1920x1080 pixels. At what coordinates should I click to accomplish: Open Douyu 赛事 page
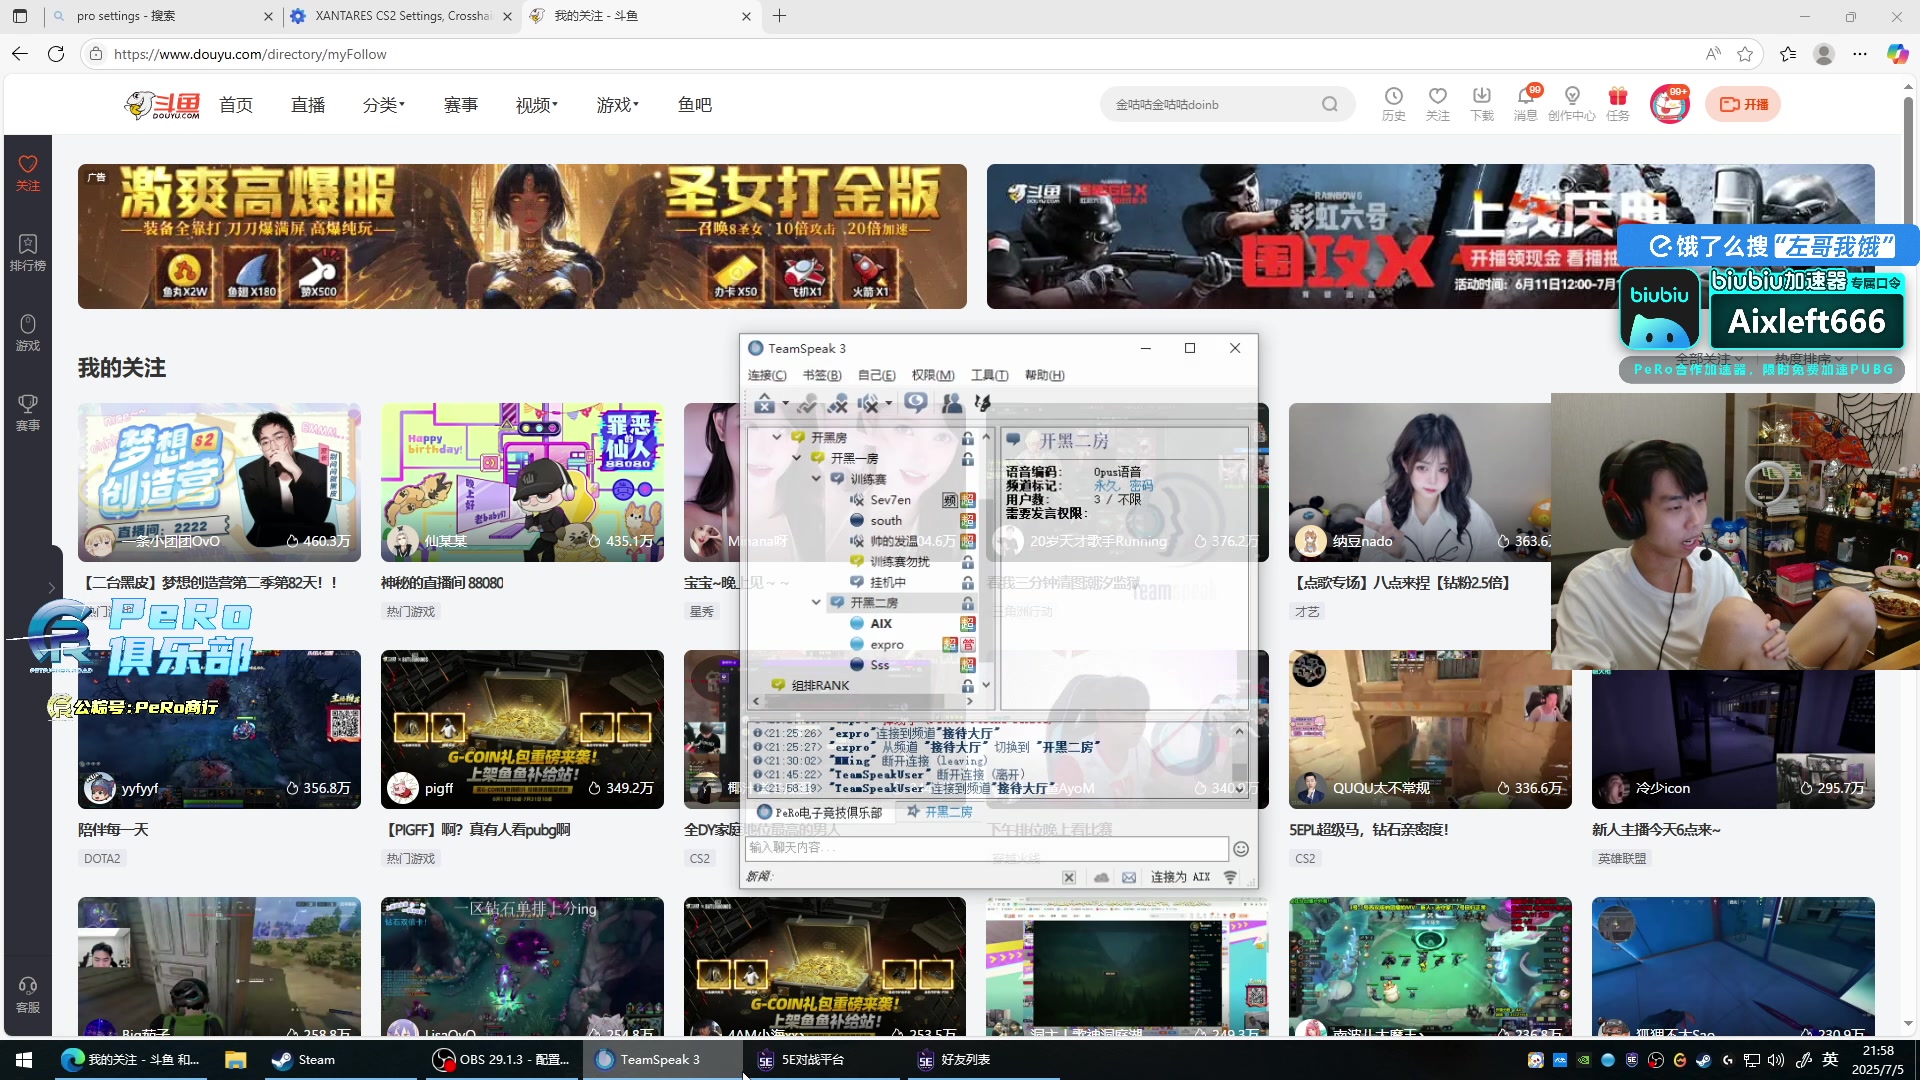(461, 105)
